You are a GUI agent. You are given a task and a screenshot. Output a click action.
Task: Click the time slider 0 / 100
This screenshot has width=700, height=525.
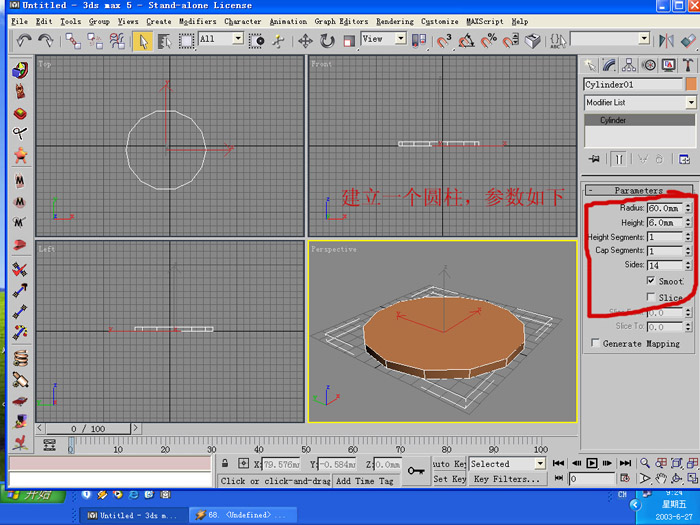tap(88, 429)
